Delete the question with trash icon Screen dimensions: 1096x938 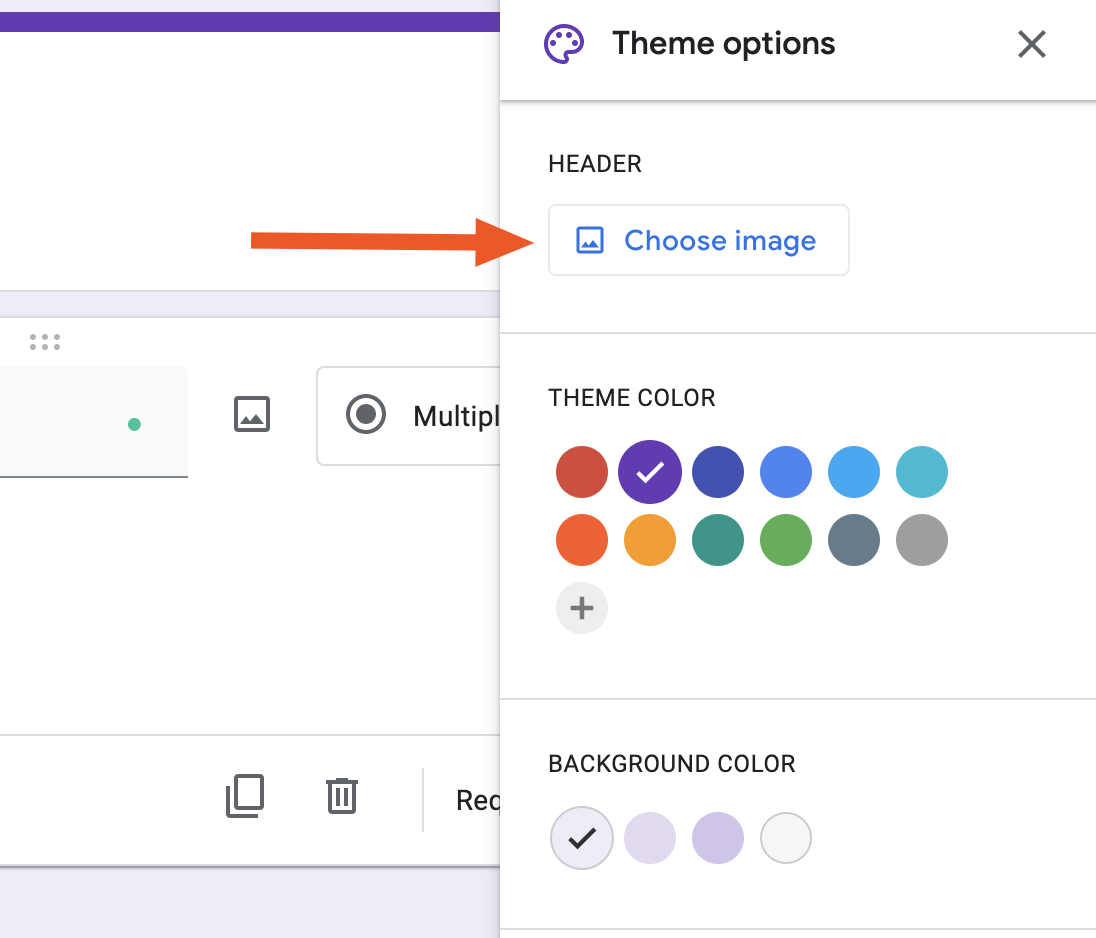[342, 795]
